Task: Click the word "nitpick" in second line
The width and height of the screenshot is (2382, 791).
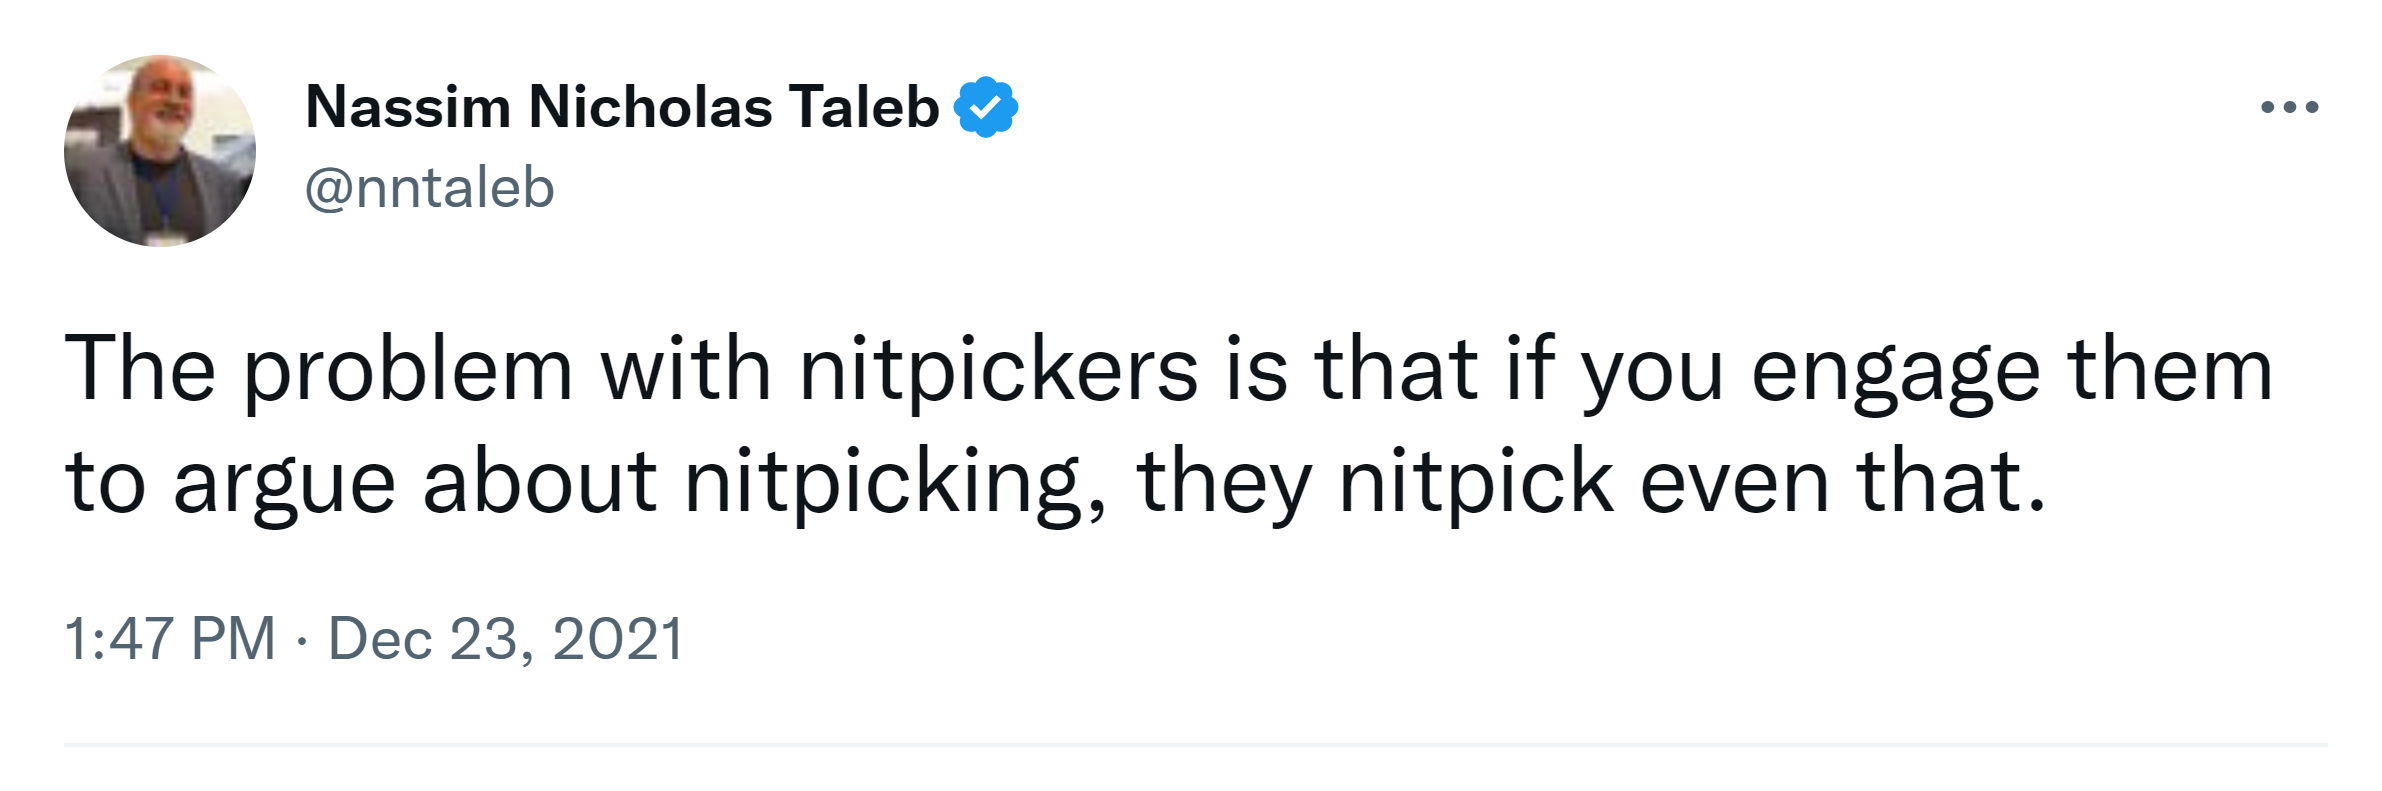Action: [1476, 483]
